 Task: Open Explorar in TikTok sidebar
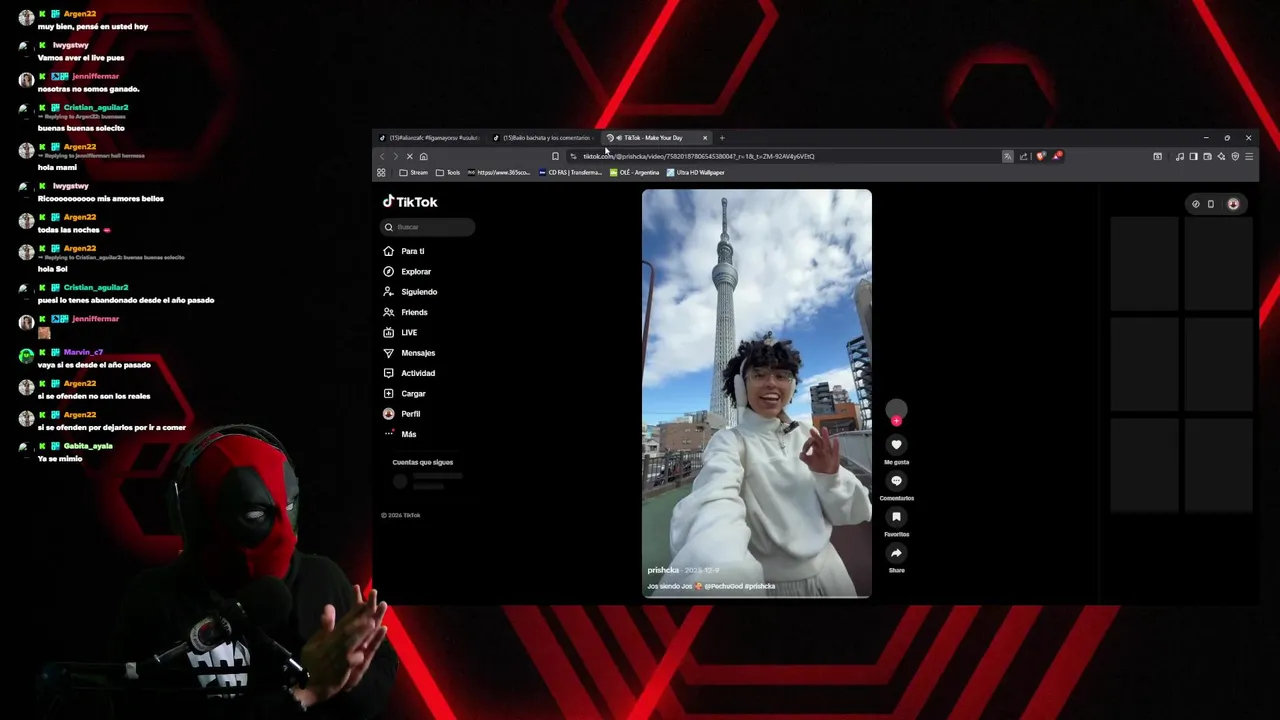click(x=407, y=271)
